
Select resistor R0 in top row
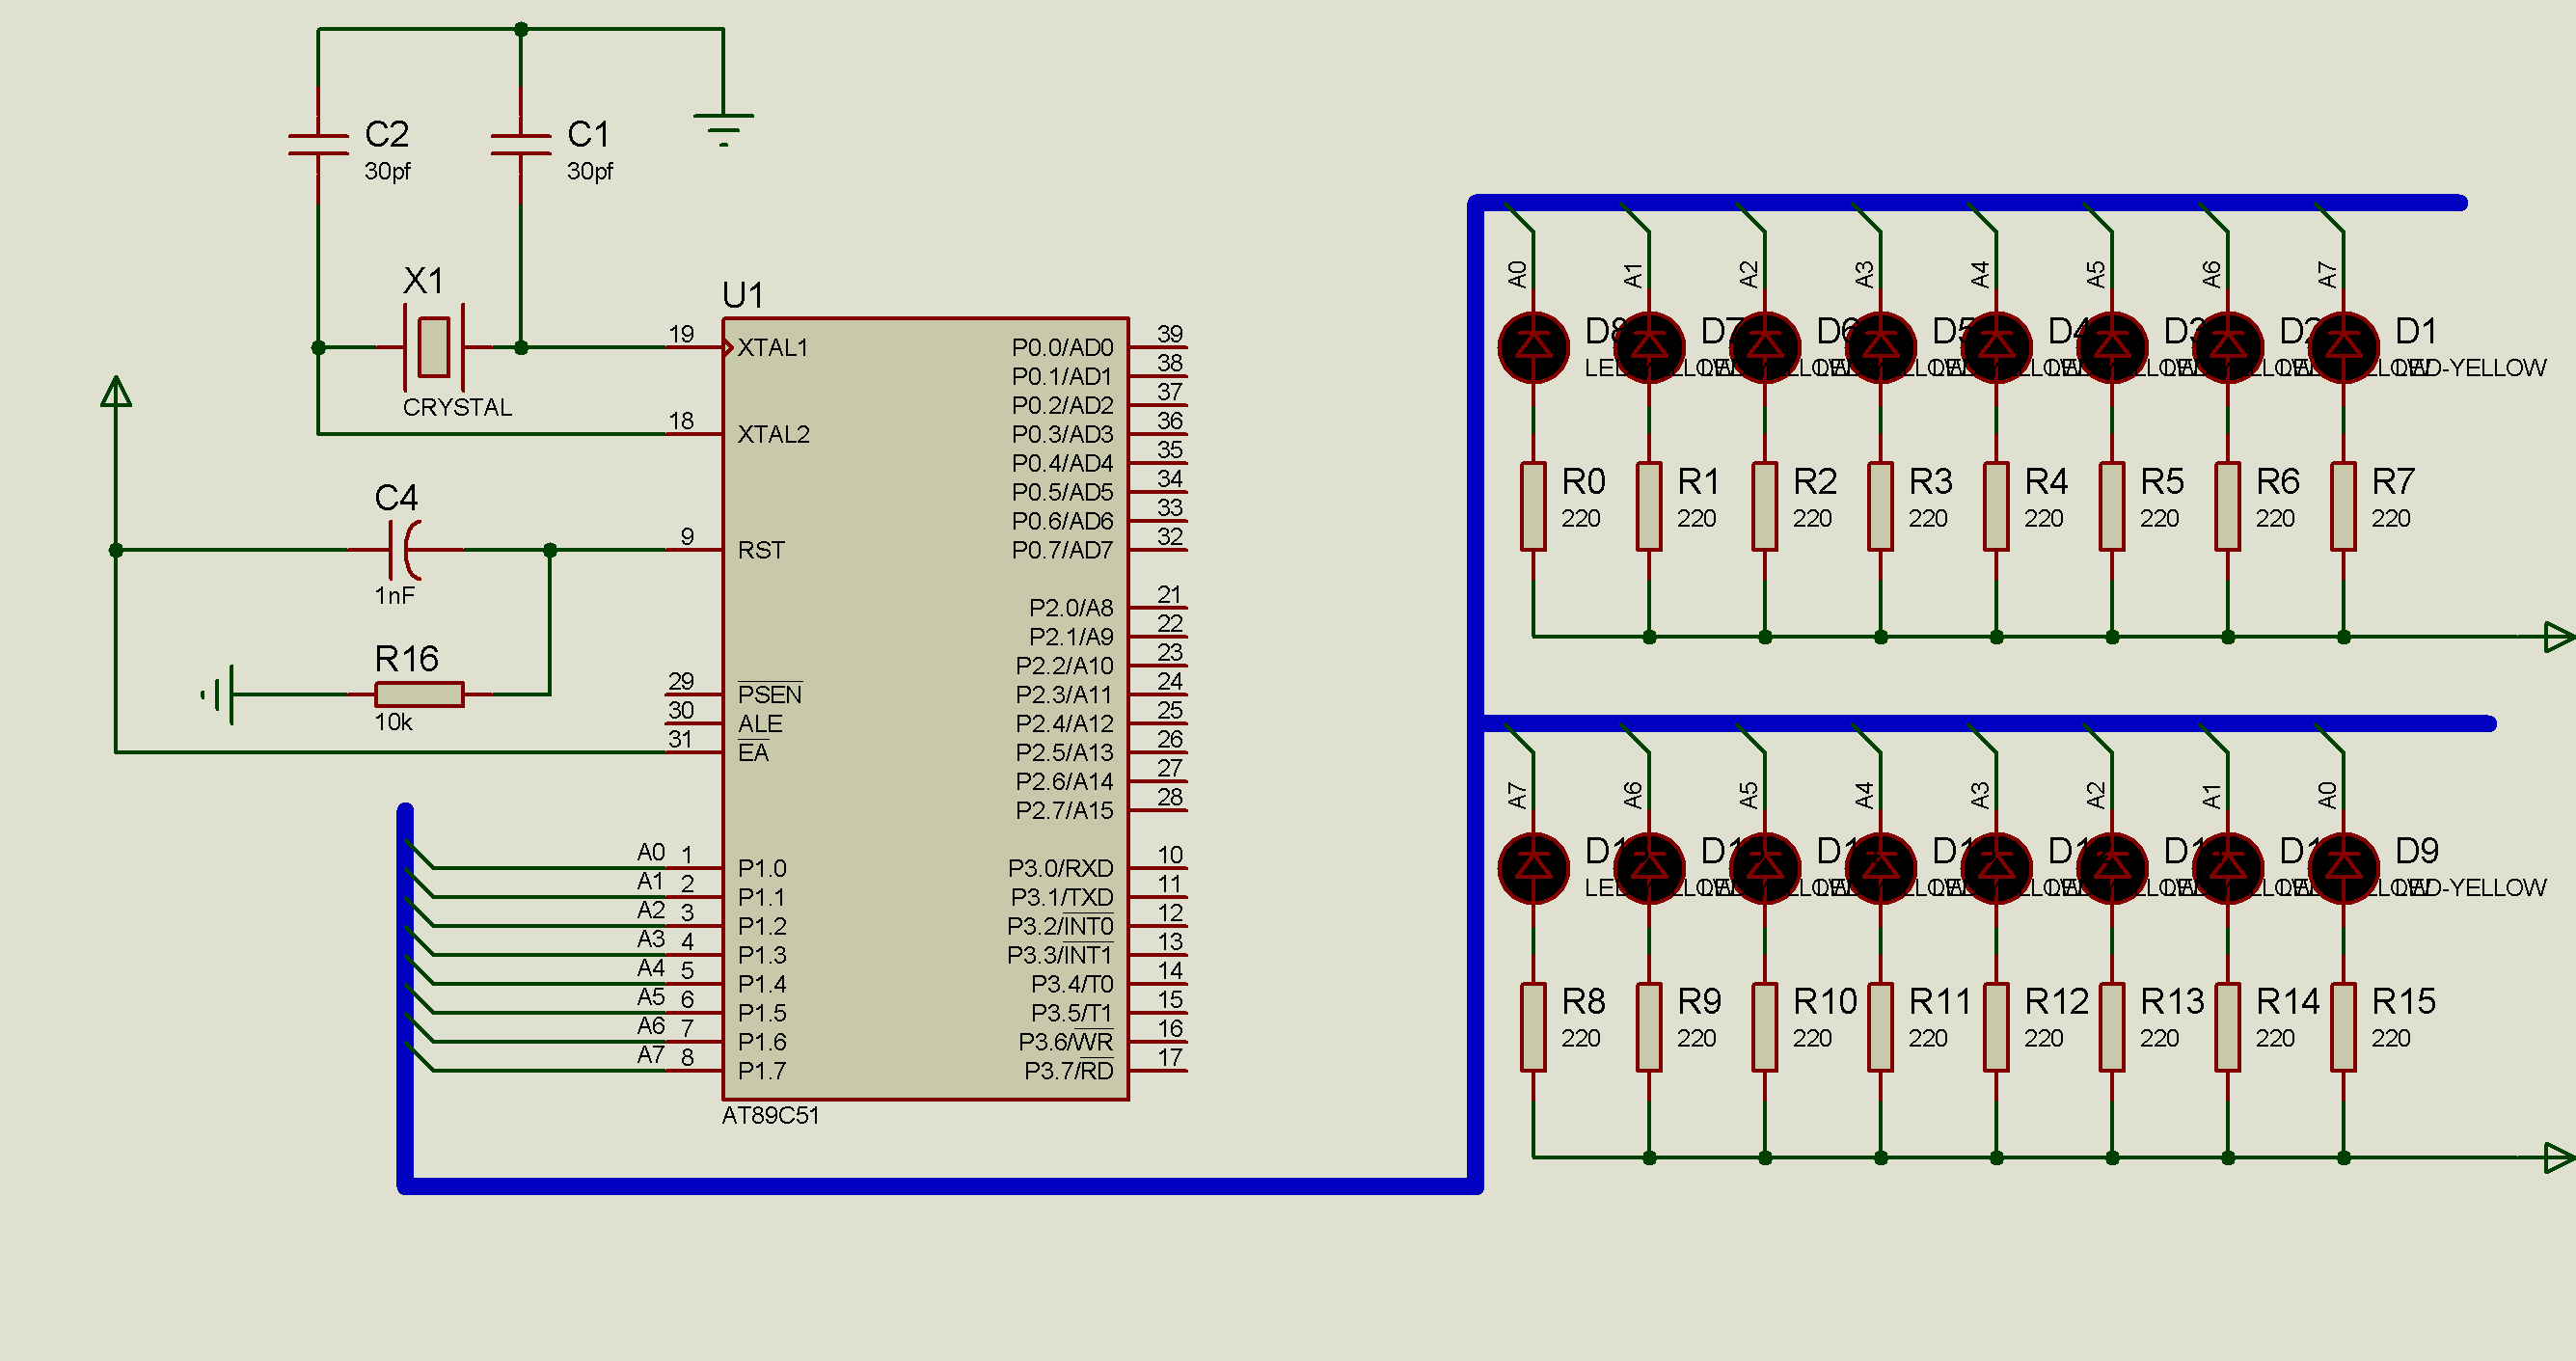click(1533, 506)
